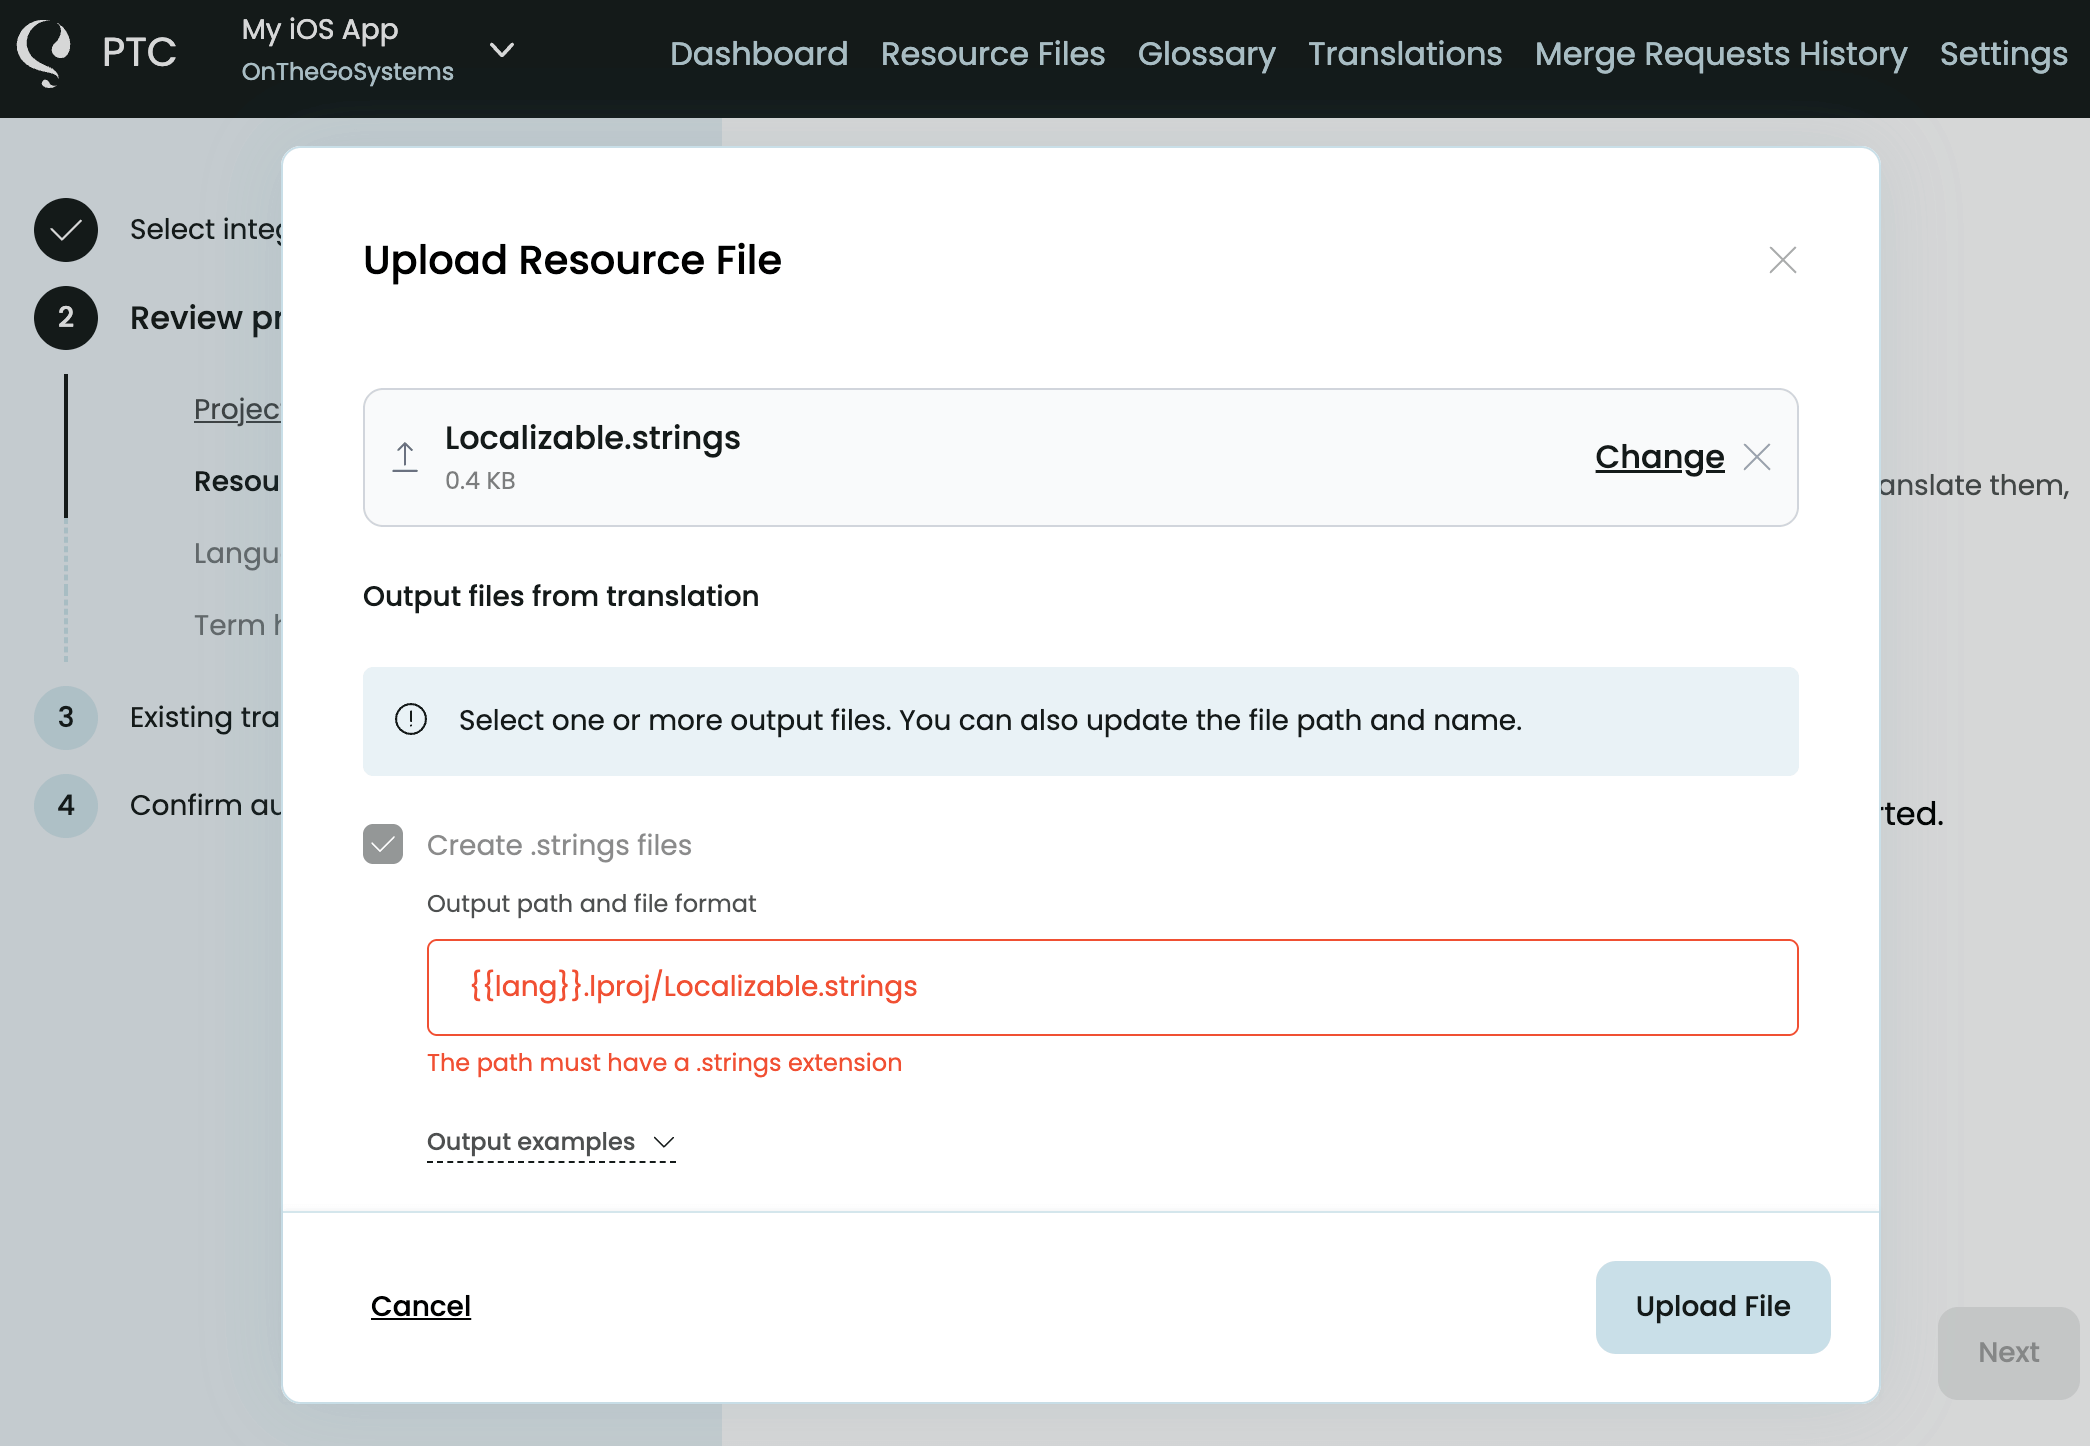Go to the Glossary page
2090x1446 pixels.
(1206, 54)
